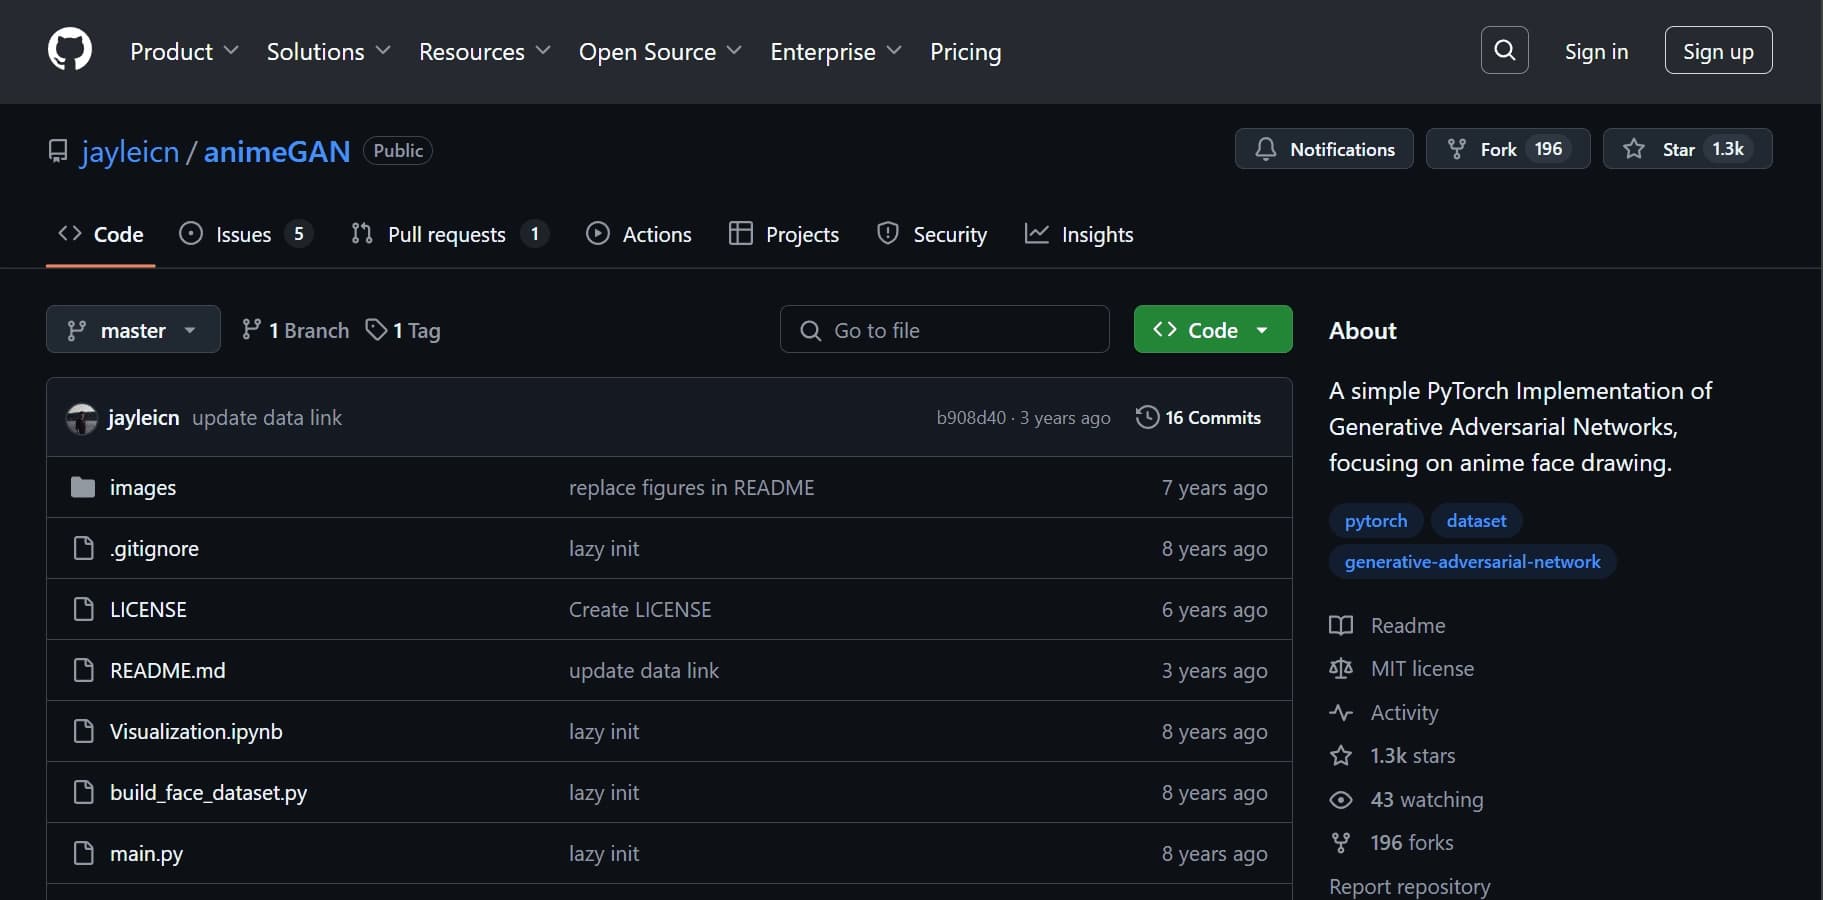Open the Visualization.ipynb file name
This screenshot has height=900, width=1823.
pyautogui.click(x=196, y=731)
